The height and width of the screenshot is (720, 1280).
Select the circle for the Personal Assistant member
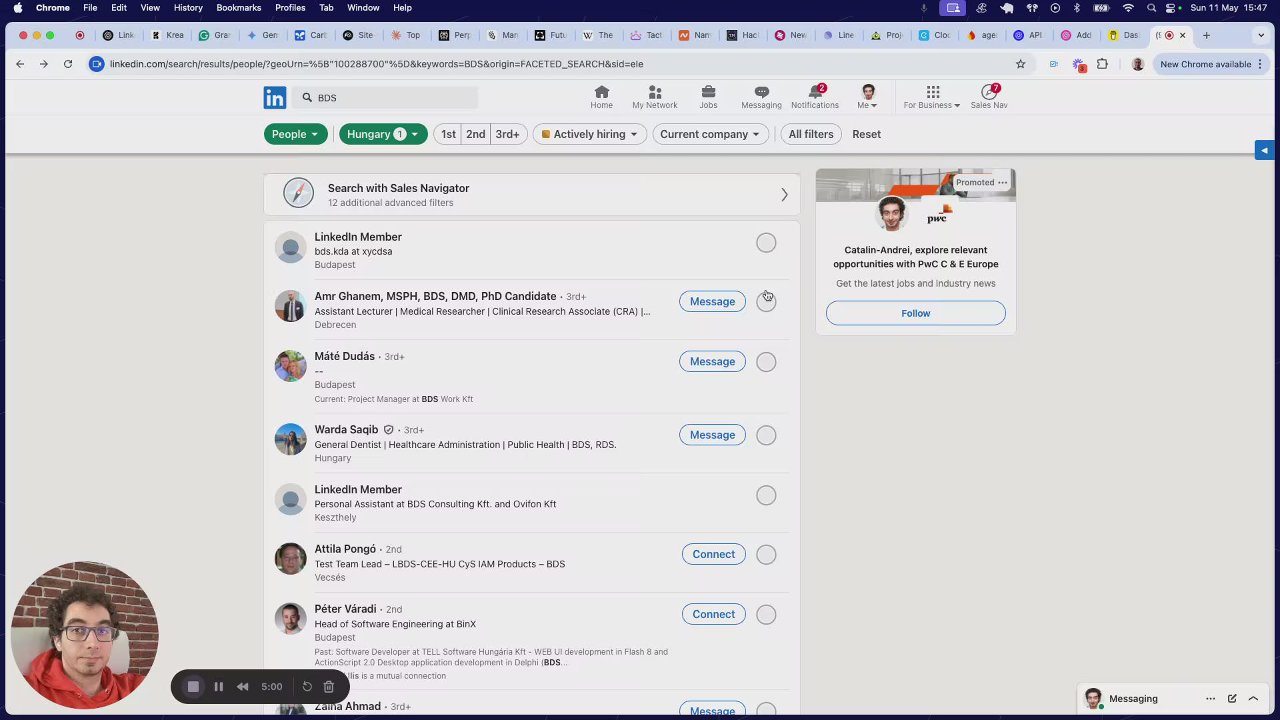(x=766, y=496)
